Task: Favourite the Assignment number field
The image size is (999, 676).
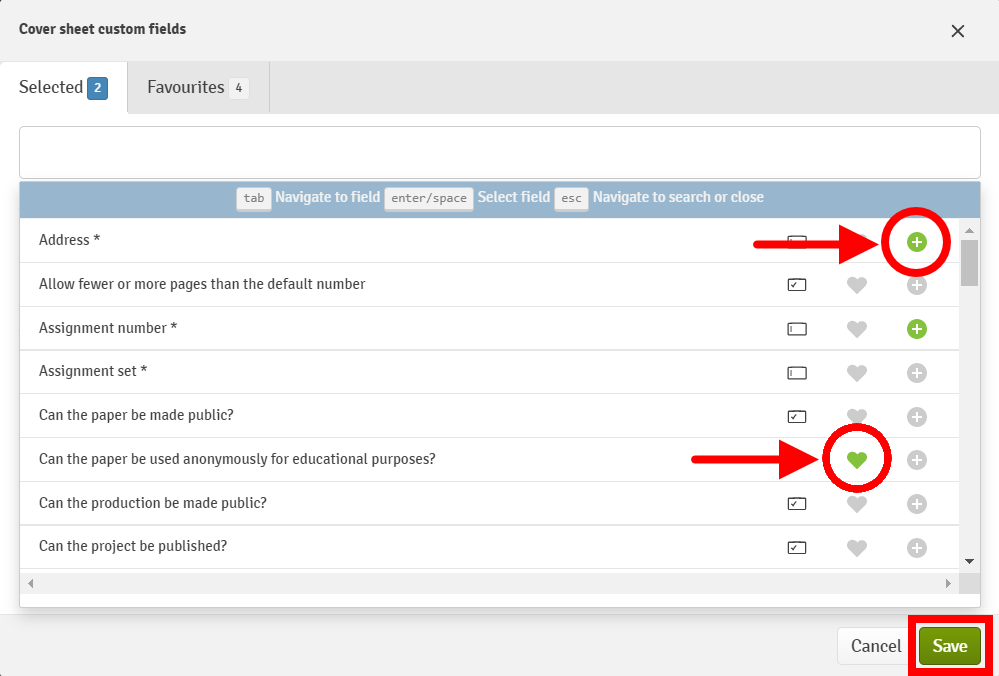Action: coord(856,329)
